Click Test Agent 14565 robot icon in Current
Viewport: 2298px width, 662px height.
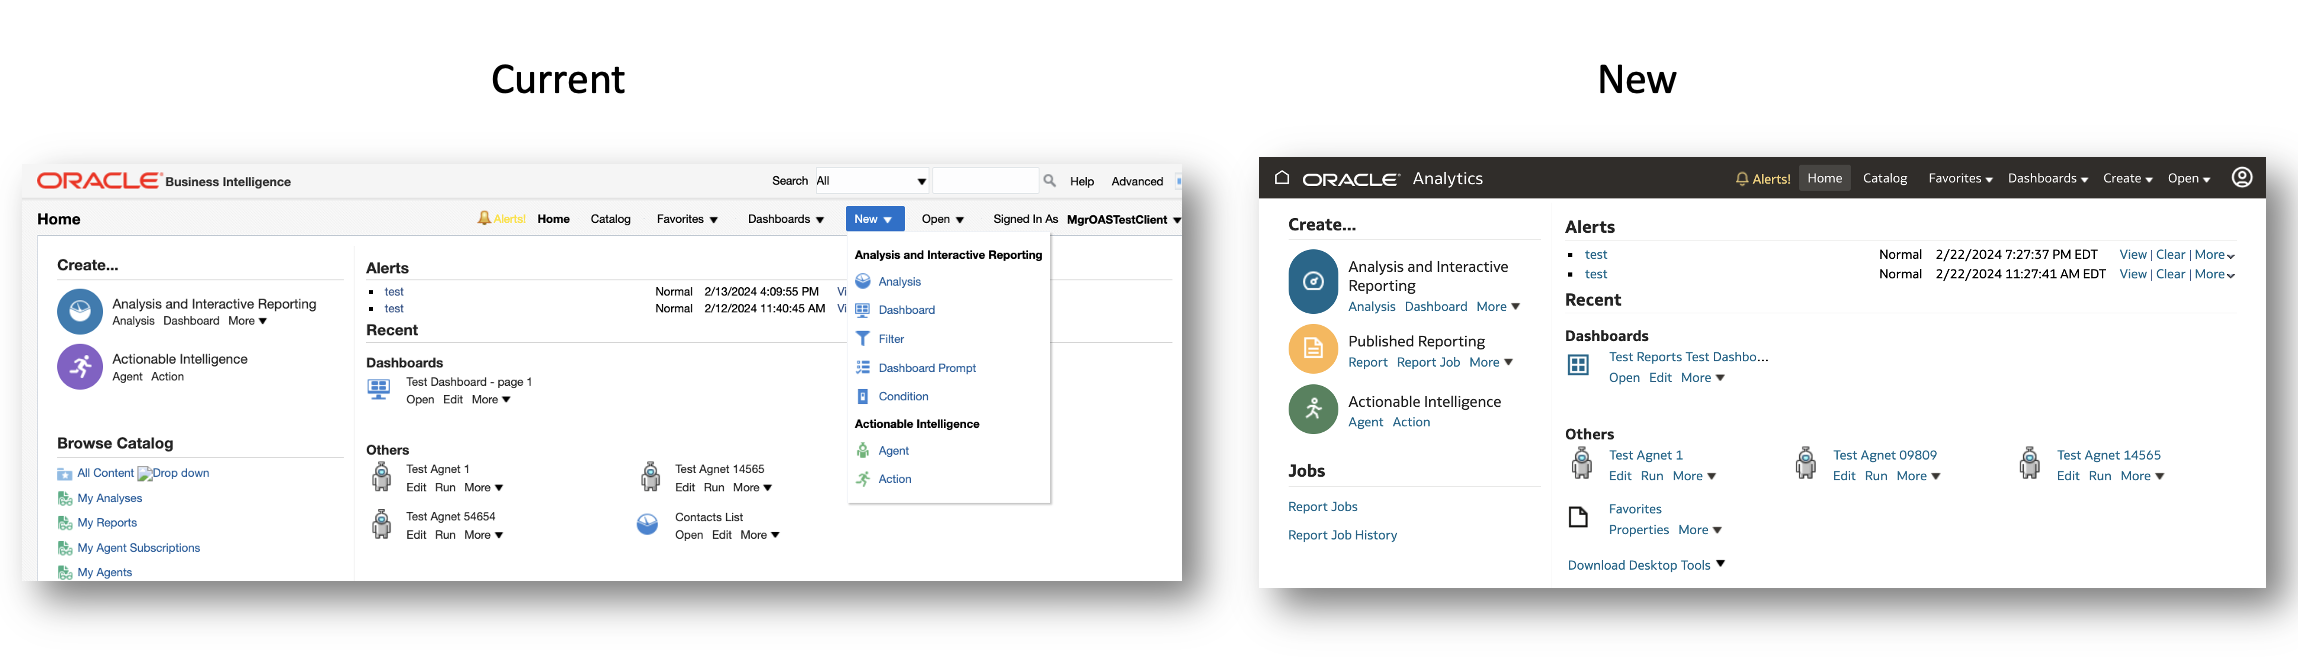(x=651, y=477)
